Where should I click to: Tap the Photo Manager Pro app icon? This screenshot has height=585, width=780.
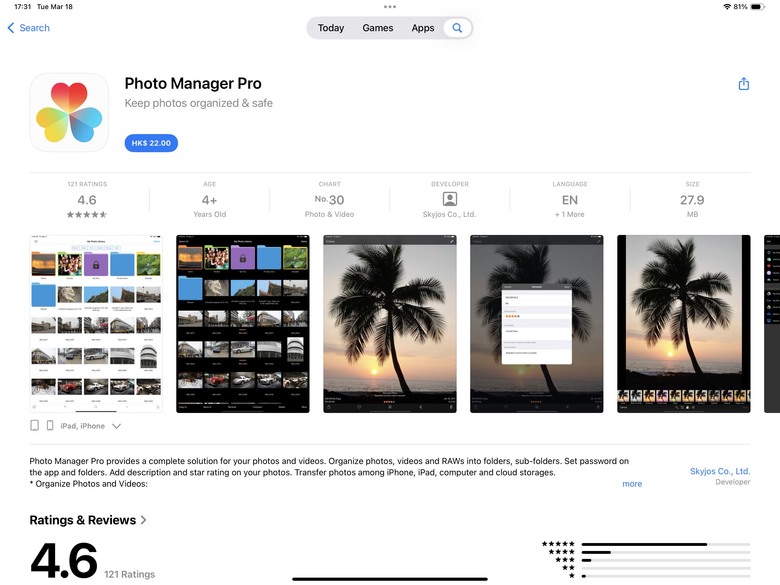[69, 112]
